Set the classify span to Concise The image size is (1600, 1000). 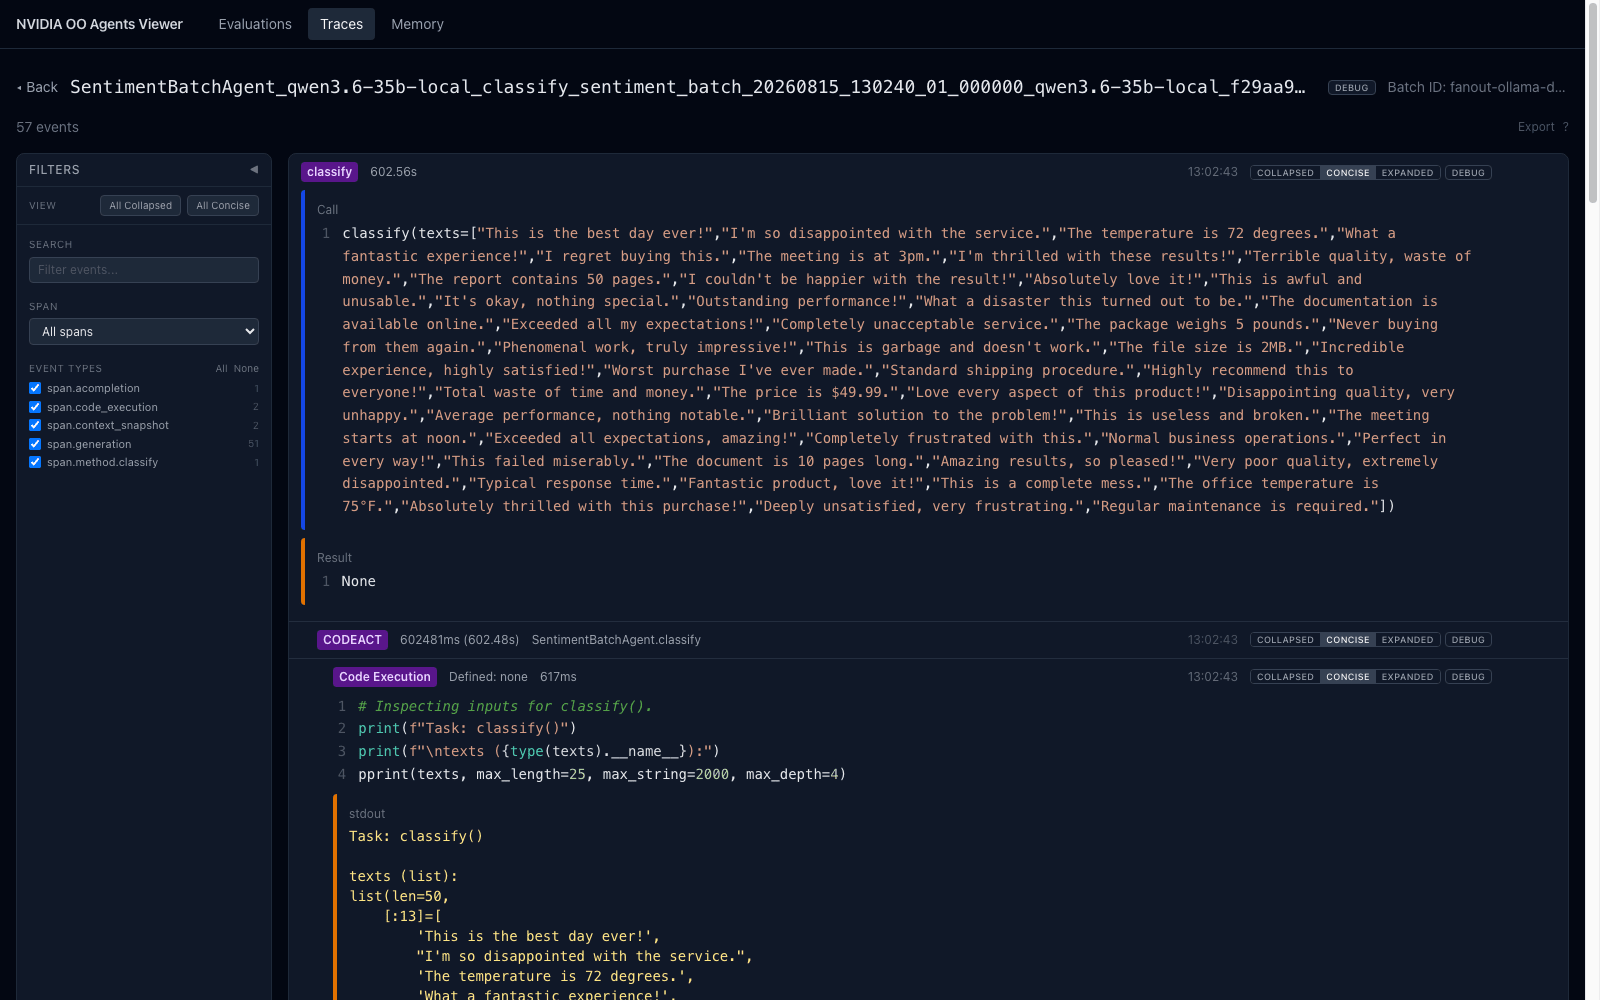[x=1348, y=173]
